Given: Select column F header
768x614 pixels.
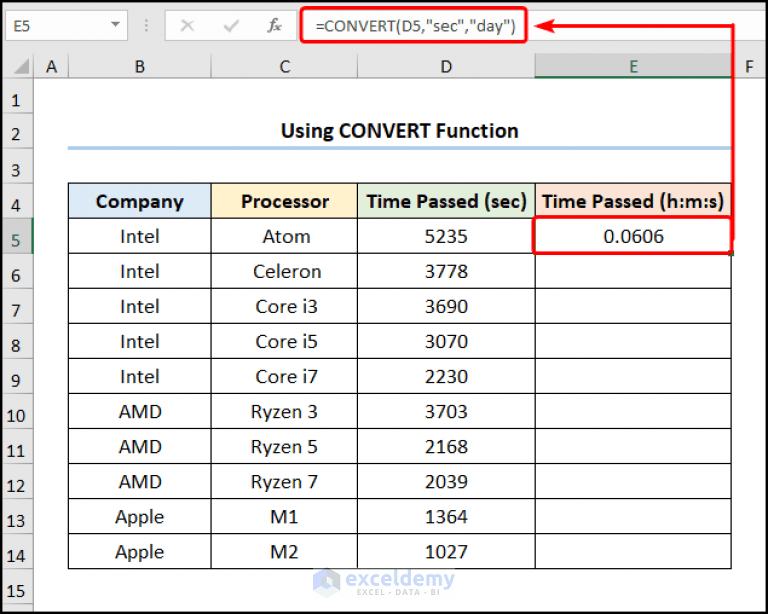Looking at the screenshot, I should point(749,66).
